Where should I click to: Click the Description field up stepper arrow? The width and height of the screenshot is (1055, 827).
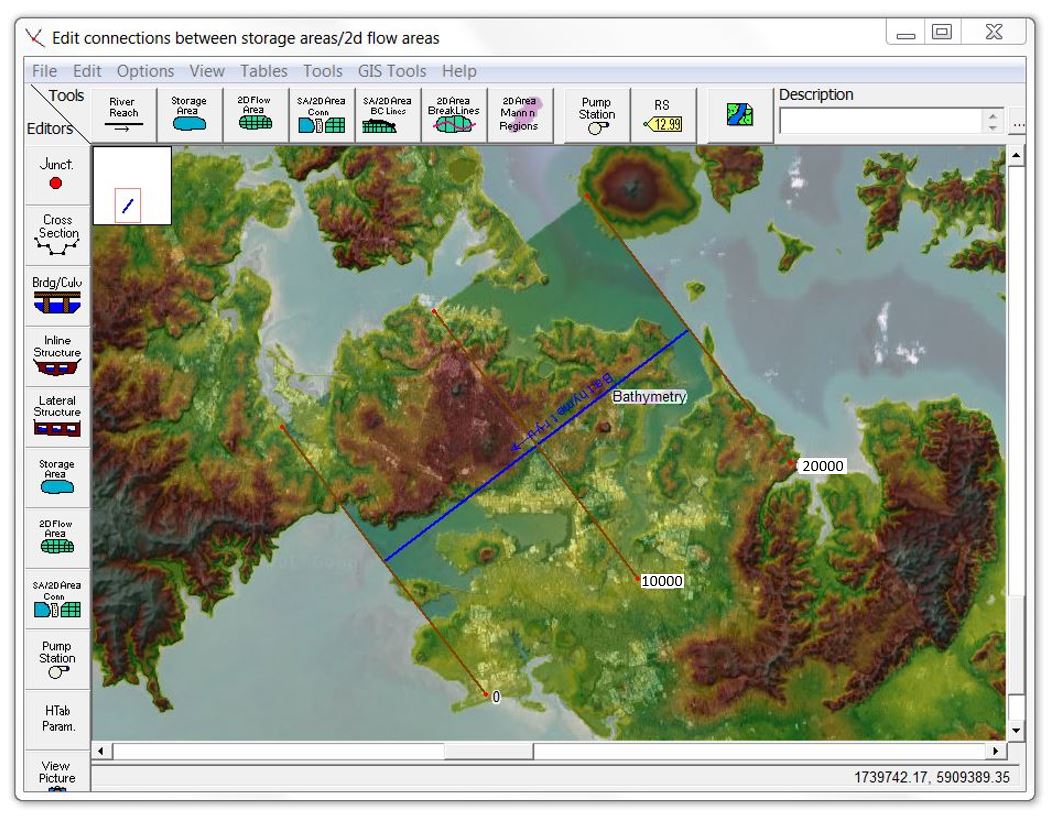(x=993, y=115)
